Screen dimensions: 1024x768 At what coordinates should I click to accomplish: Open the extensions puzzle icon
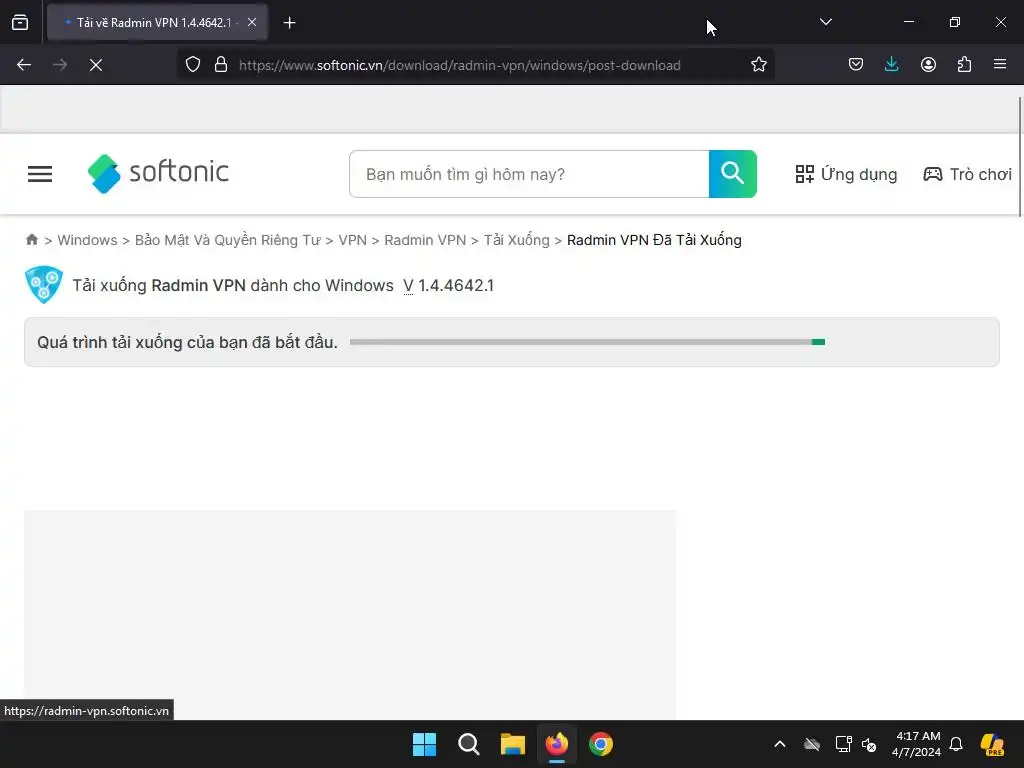[x=964, y=65]
